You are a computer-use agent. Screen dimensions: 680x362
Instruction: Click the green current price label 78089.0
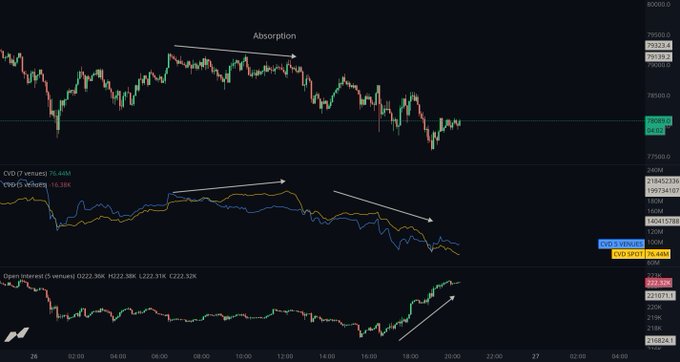point(658,121)
